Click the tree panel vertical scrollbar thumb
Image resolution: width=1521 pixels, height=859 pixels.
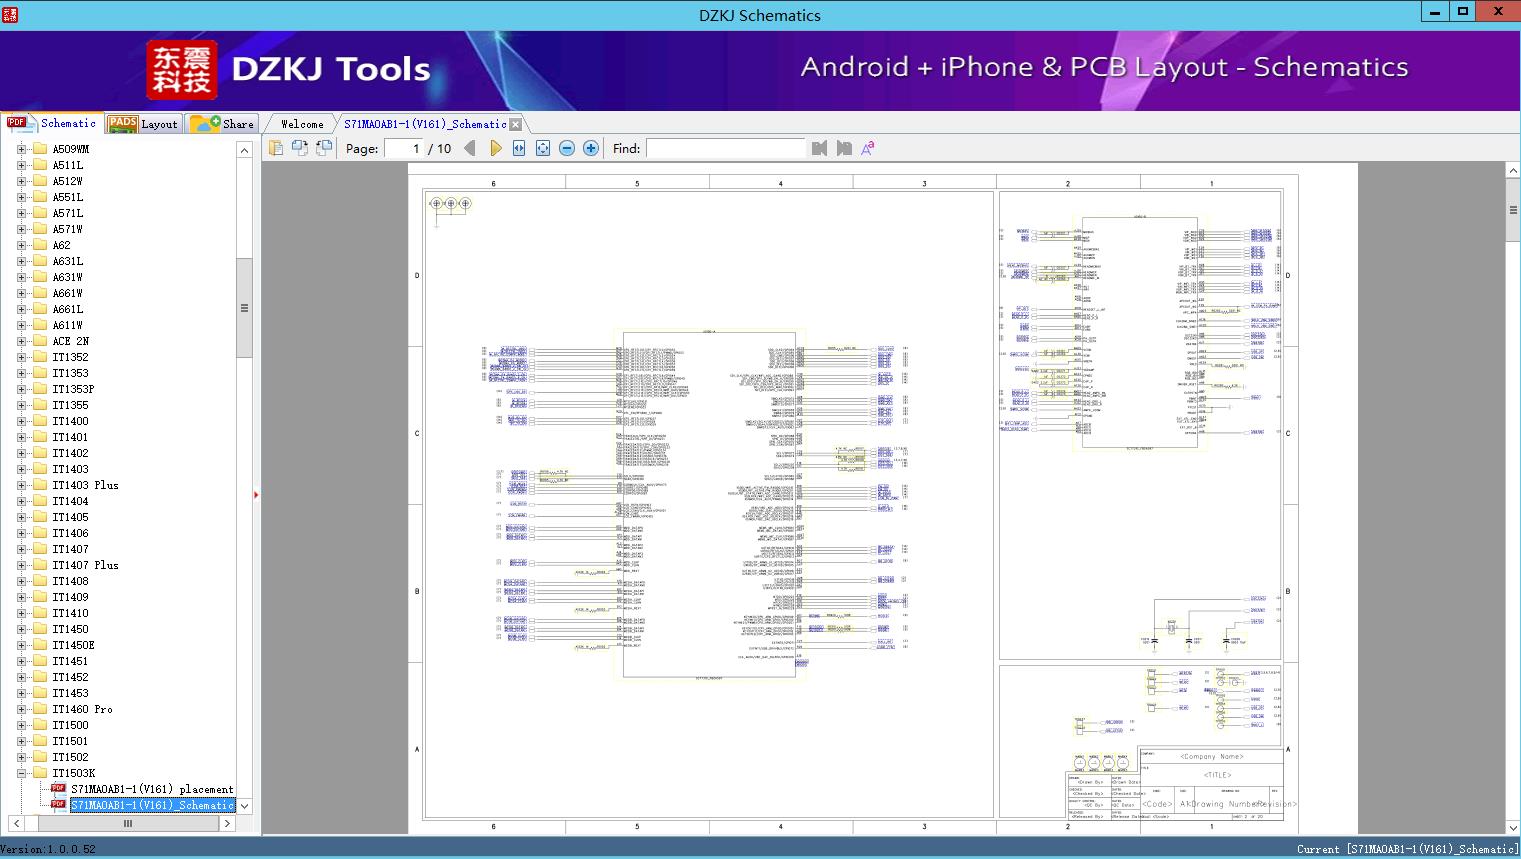click(x=244, y=308)
